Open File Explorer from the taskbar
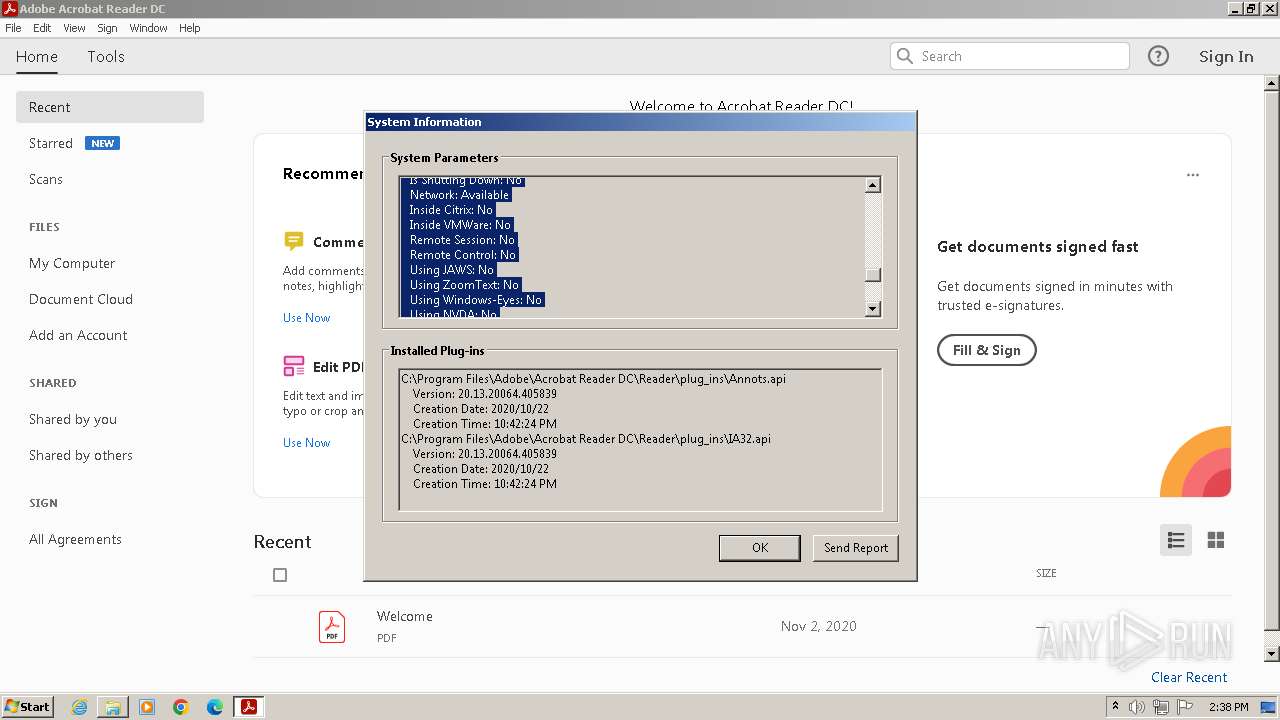Screen dimensions: 1280x720 tap(113, 707)
